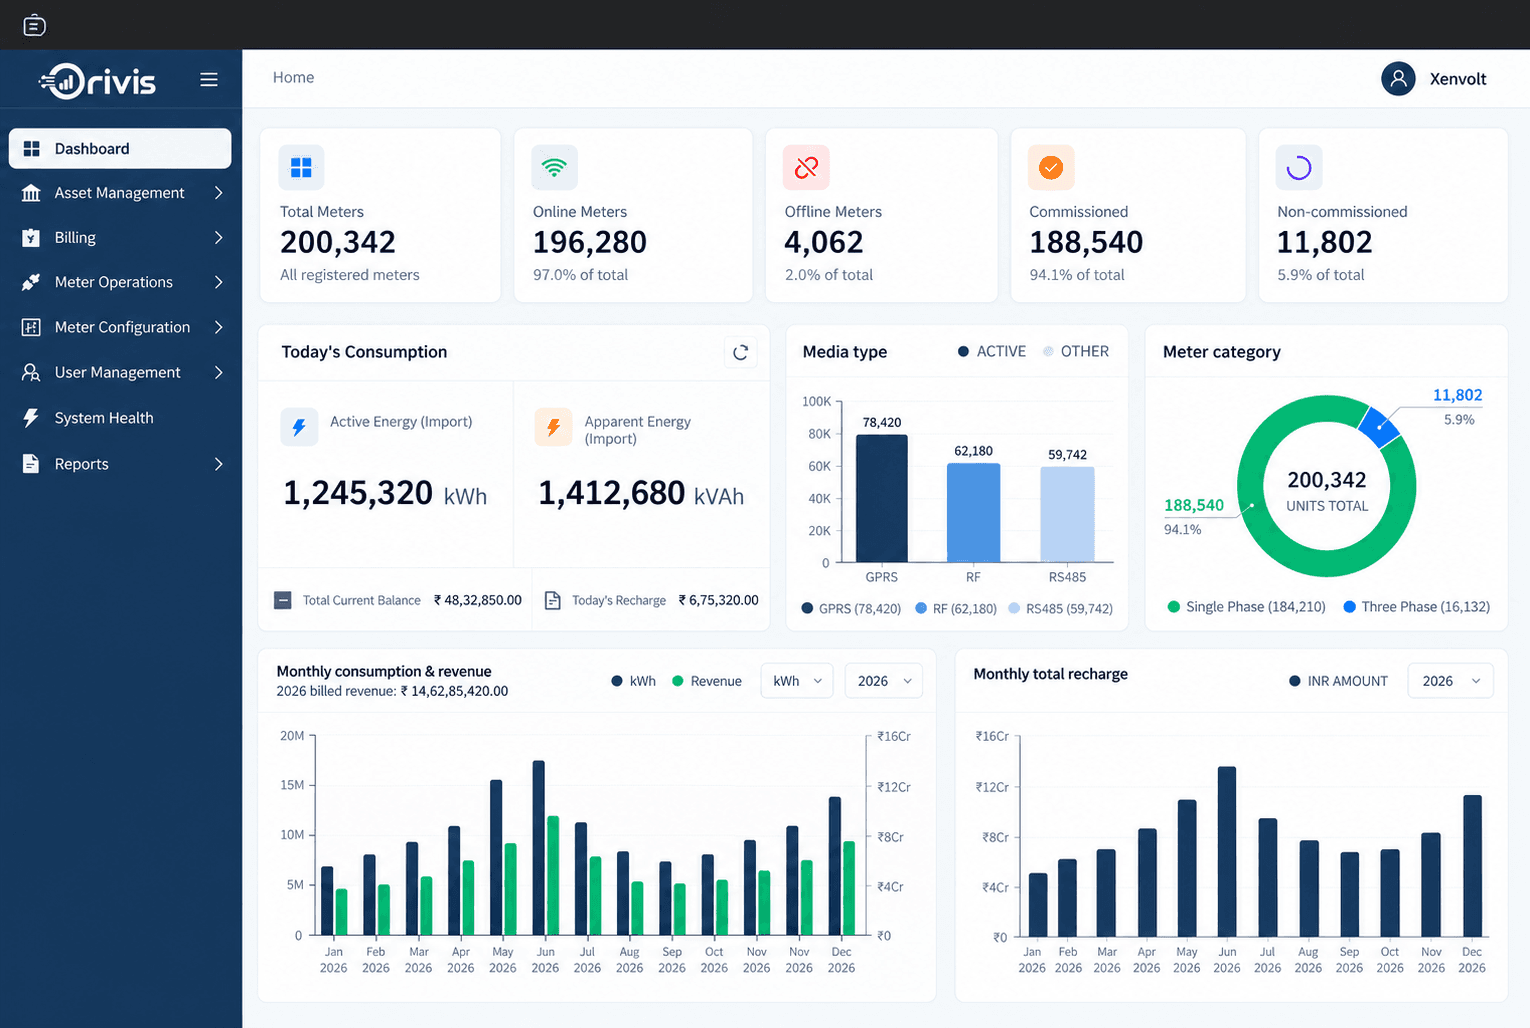Refresh Today's Consumption panel

click(x=740, y=352)
